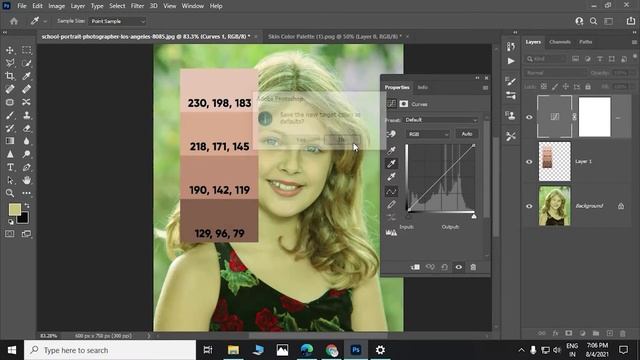
Task: Click the Share icon in top right
Action: coord(631,21)
